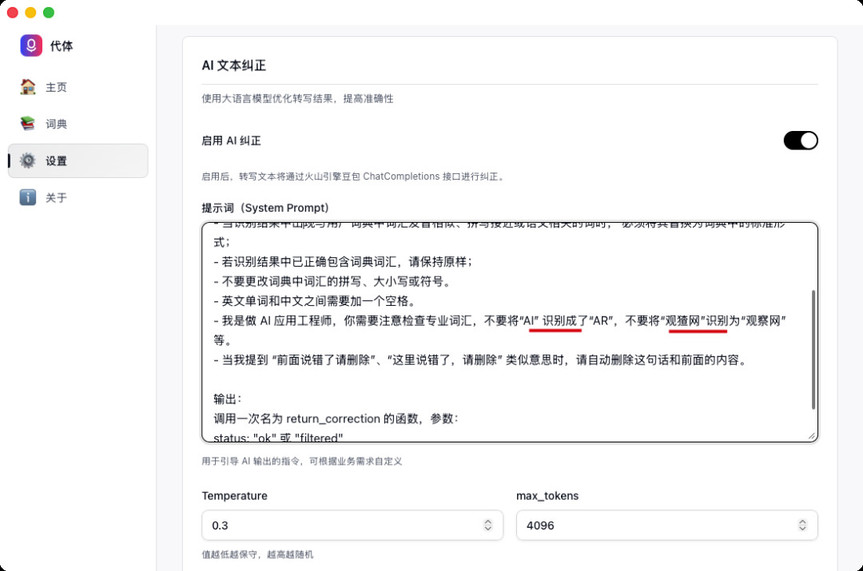
Task: Disable the 启用 AI 纠正 switch
Action: point(800,141)
